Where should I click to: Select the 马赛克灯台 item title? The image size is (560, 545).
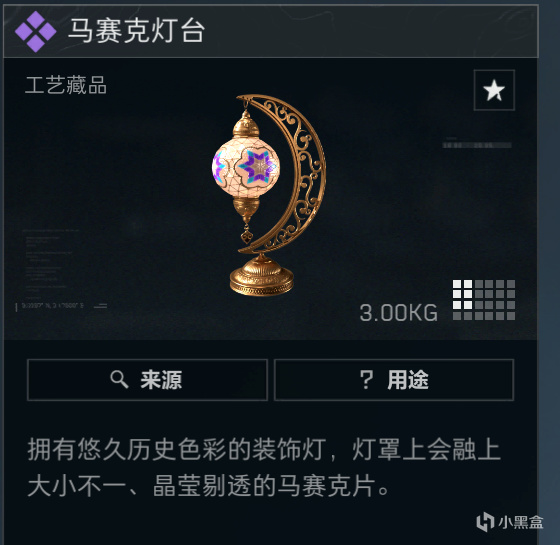(136, 31)
